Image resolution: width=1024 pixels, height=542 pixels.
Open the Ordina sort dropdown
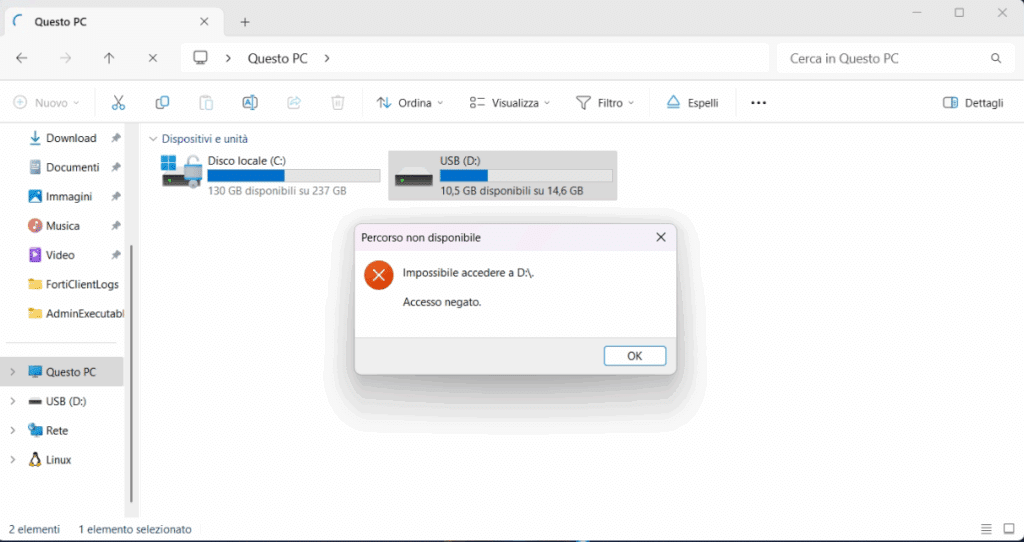(x=410, y=103)
